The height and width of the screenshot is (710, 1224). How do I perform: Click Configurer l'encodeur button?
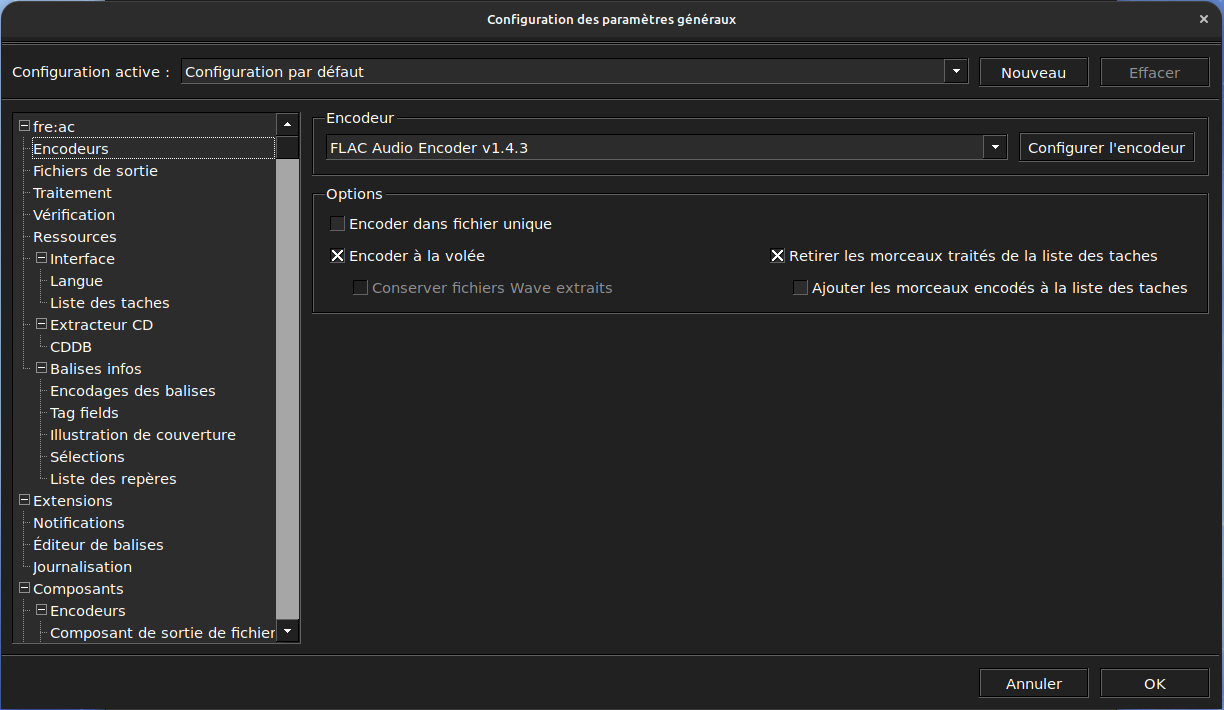[1106, 148]
